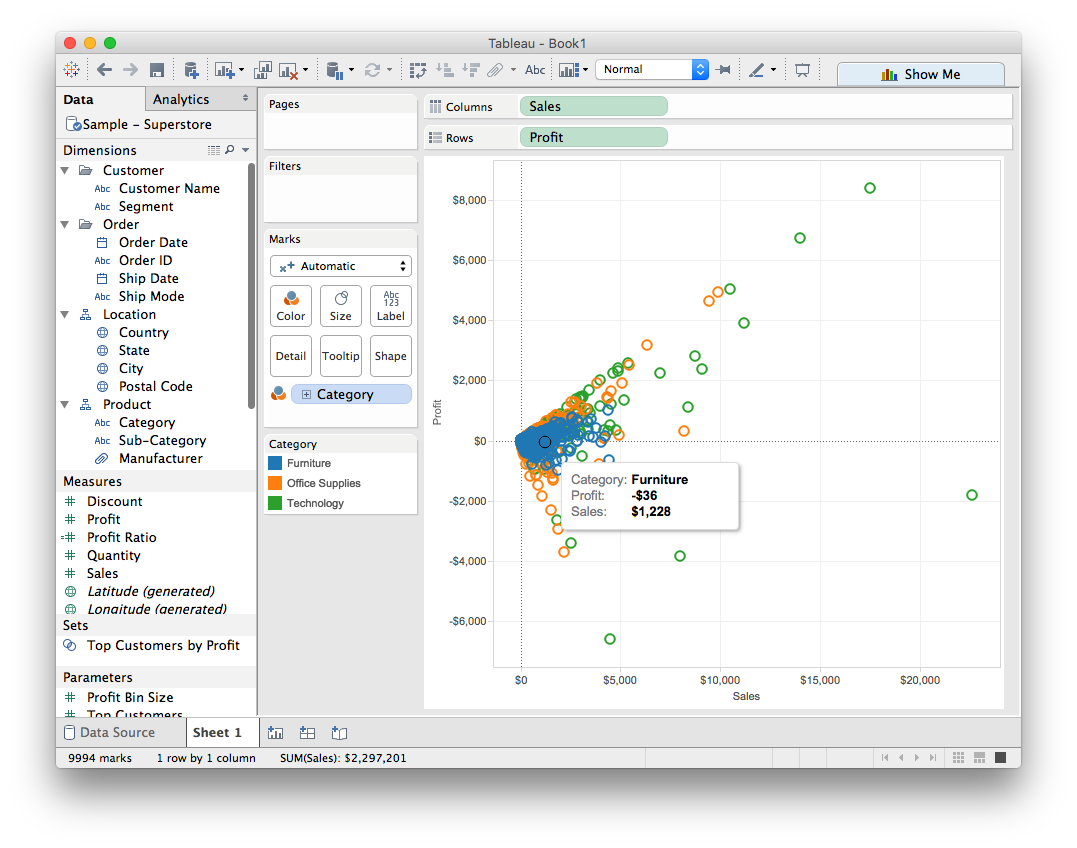Select the Profit Ratio measure

(x=122, y=537)
